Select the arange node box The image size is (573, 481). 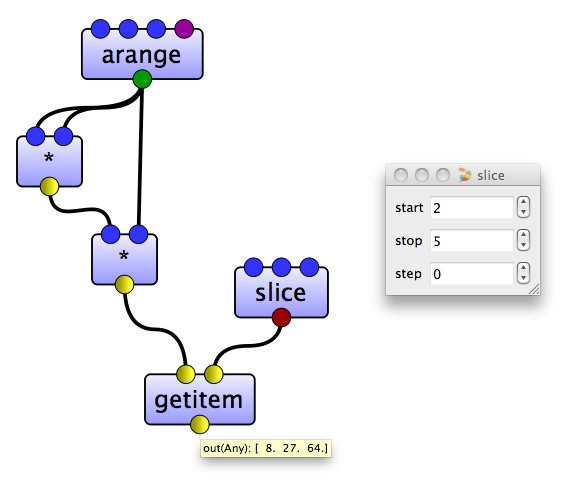pos(142,54)
